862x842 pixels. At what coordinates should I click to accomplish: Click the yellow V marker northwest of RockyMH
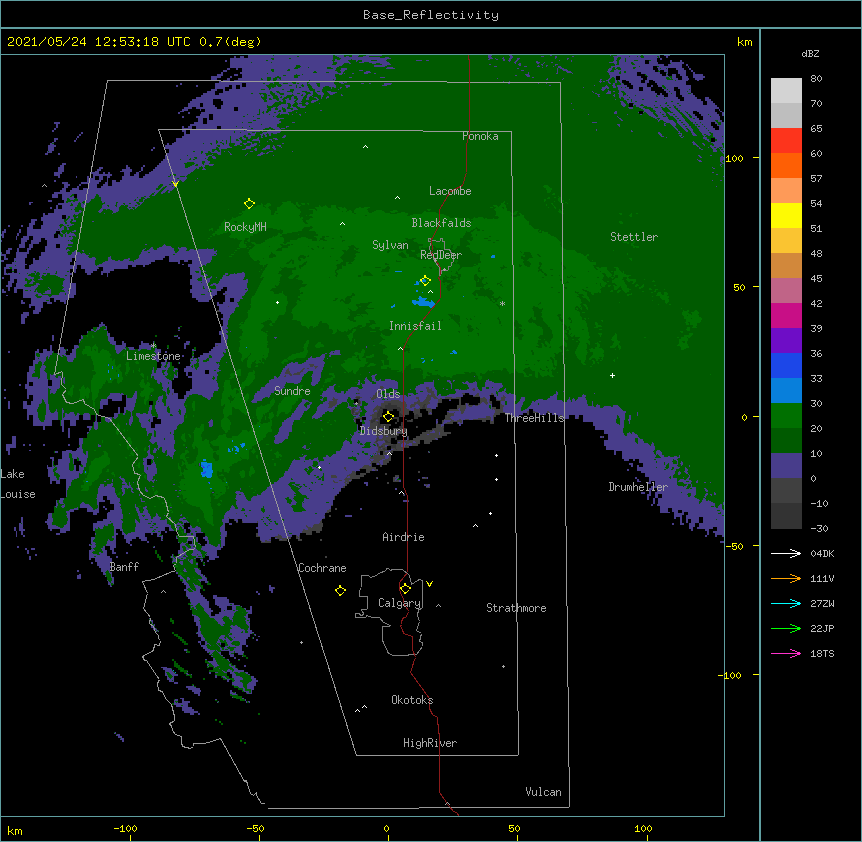(x=175, y=184)
